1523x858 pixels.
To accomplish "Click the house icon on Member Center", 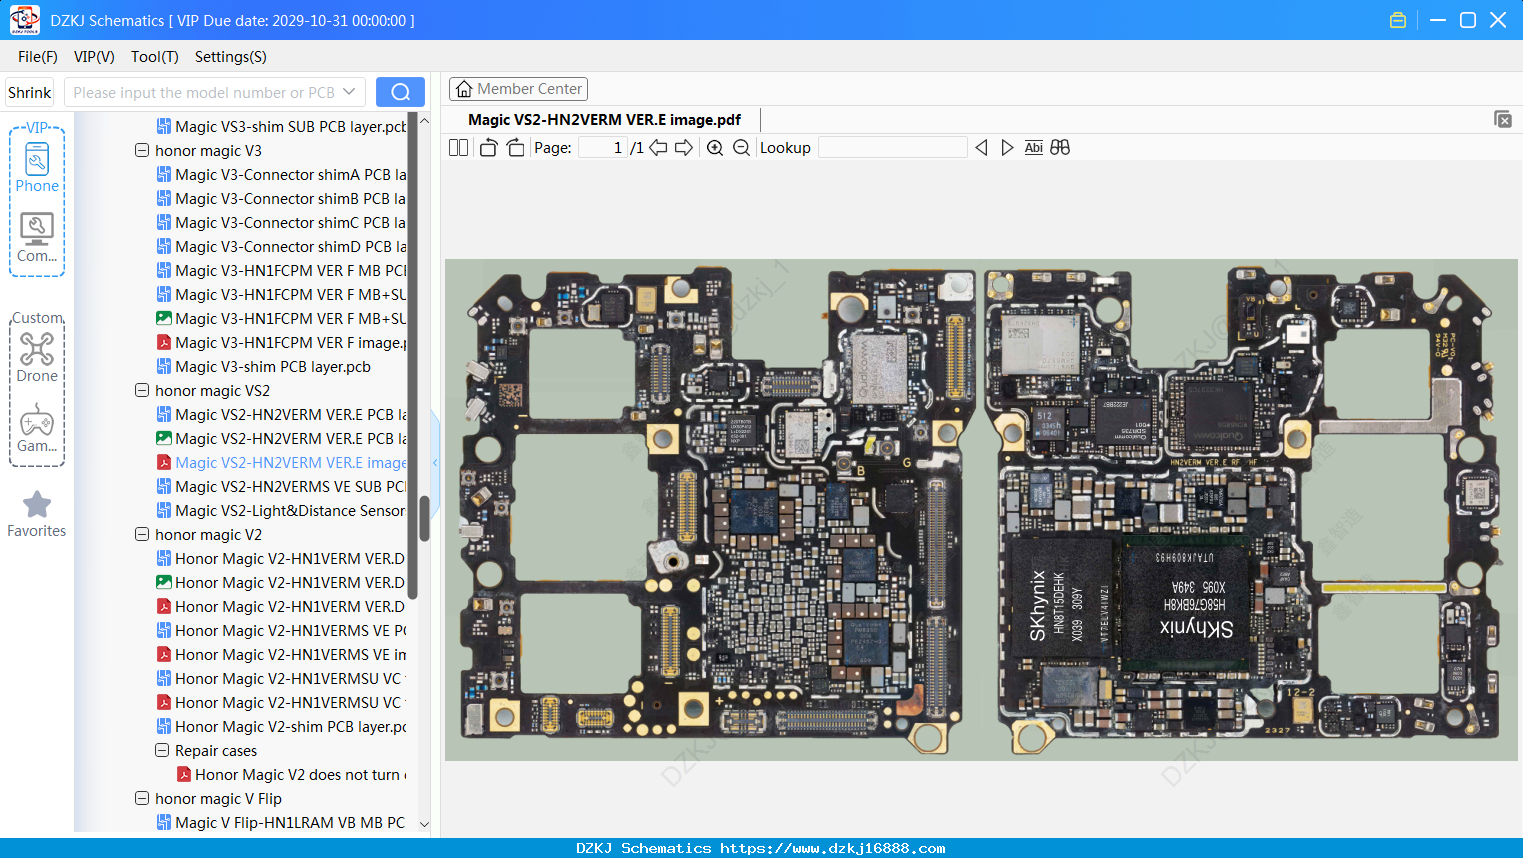I will click(464, 89).
